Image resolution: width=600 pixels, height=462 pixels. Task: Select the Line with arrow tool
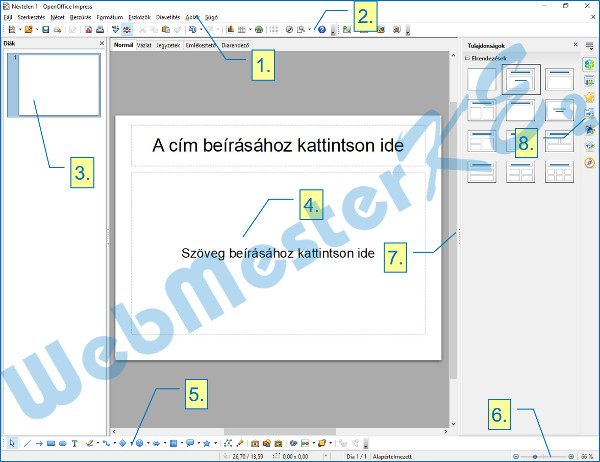pos(39,443)
